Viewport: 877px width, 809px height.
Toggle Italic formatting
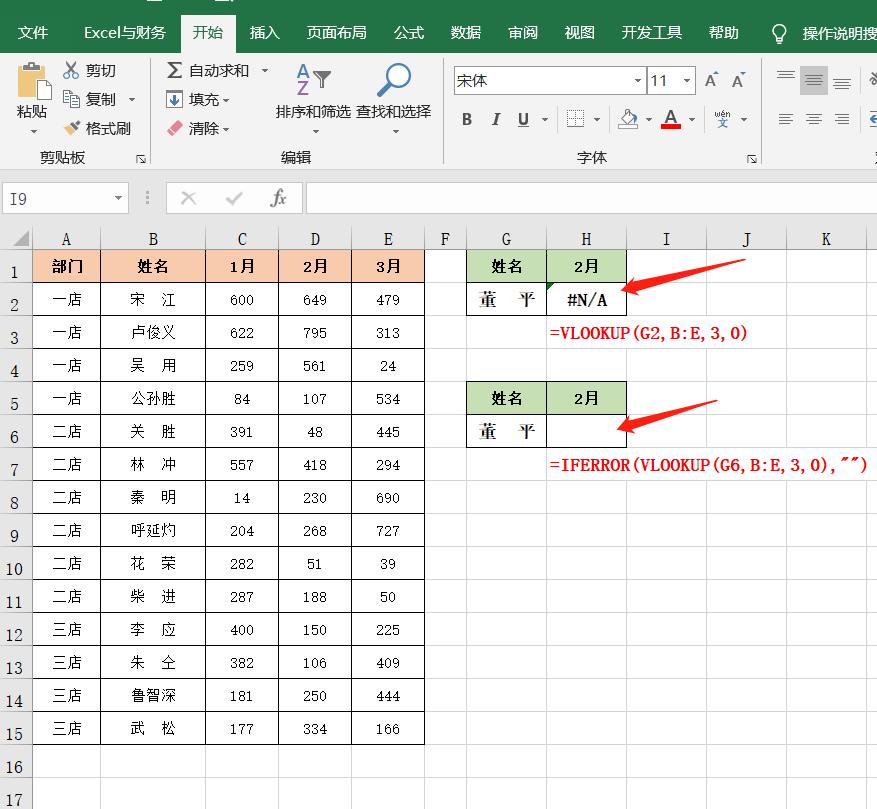496,120
